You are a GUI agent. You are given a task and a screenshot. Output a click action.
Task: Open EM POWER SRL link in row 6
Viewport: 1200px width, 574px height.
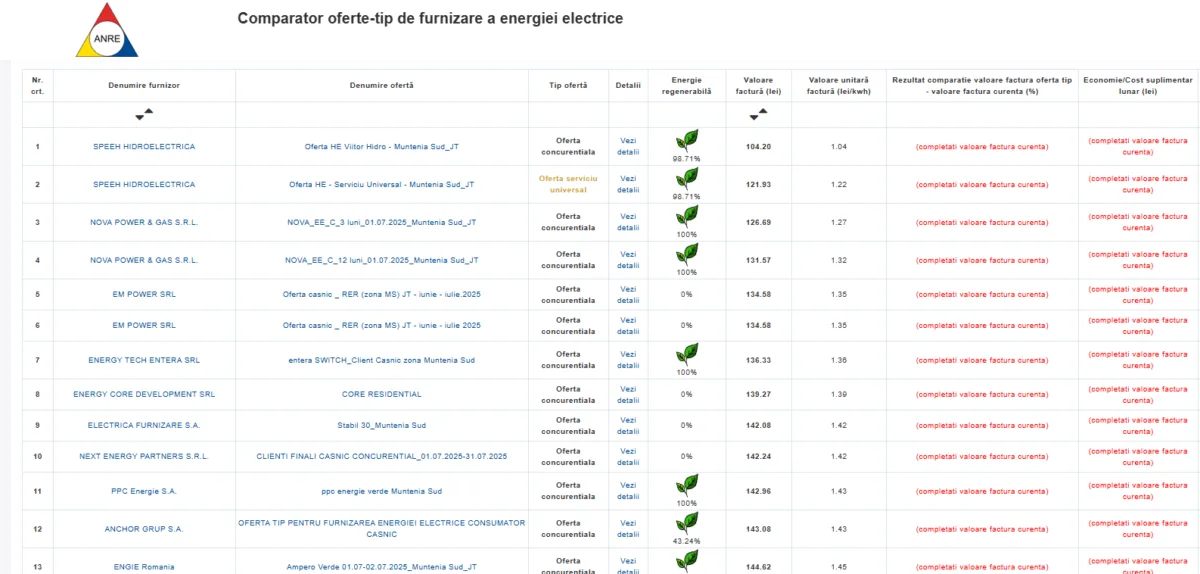point(144,325)
